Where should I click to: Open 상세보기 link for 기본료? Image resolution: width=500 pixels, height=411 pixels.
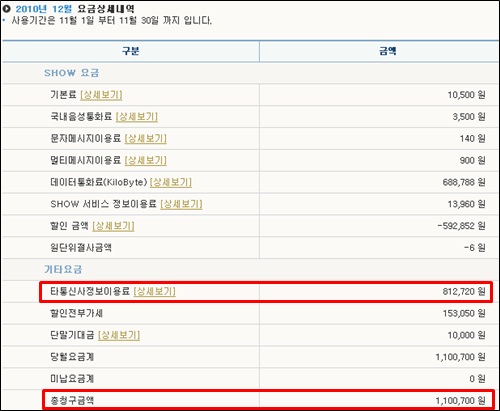[x=101, y=95]
